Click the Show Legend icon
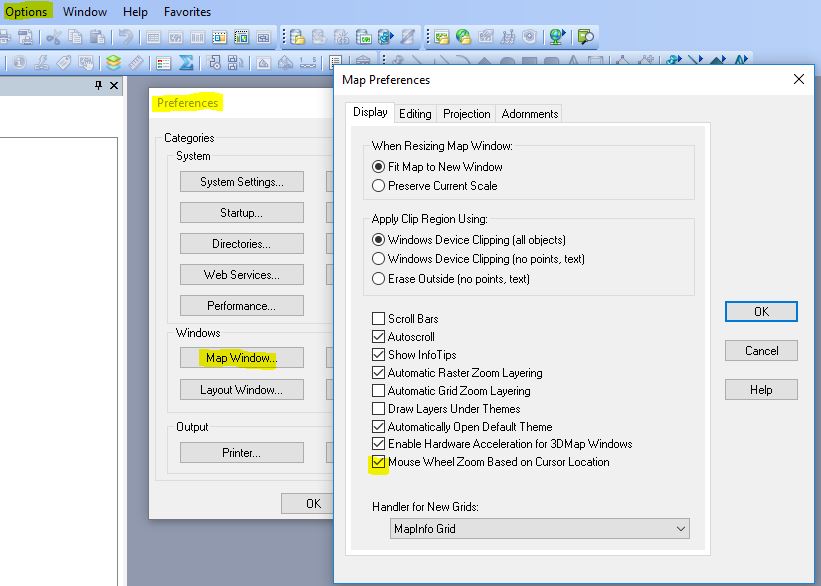821x586 pixels. [164, 63]
